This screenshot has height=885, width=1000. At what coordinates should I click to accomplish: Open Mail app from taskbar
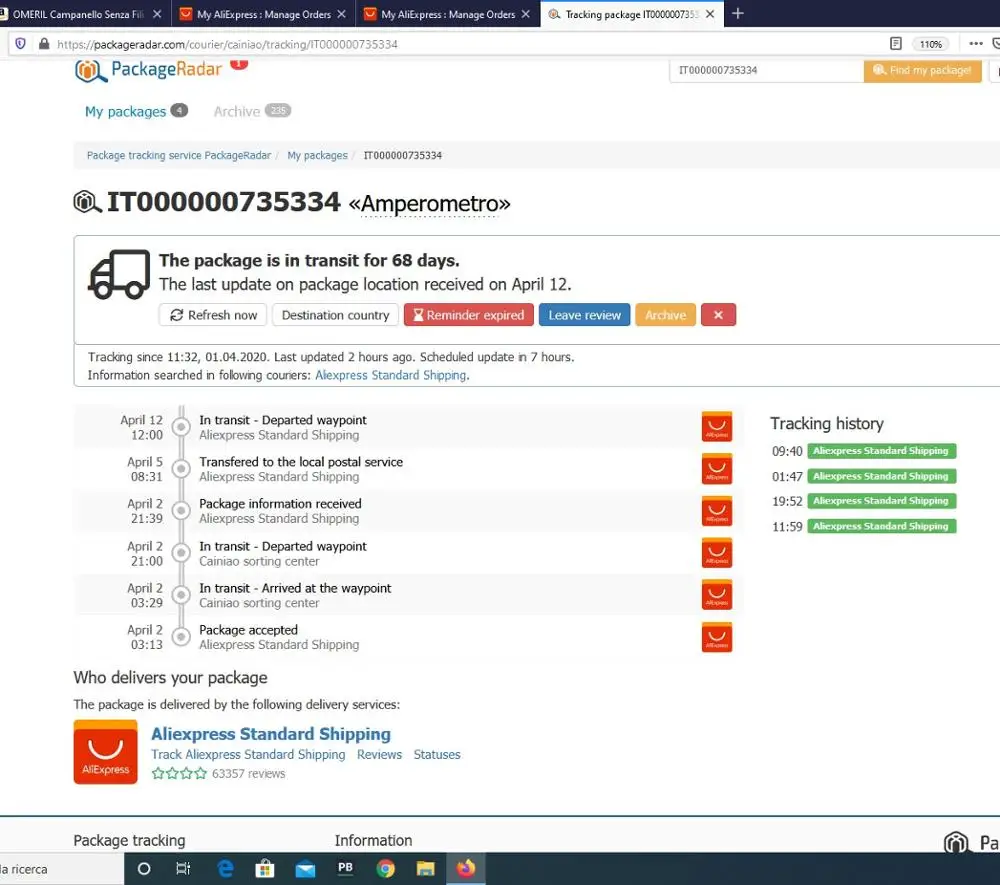305,868
